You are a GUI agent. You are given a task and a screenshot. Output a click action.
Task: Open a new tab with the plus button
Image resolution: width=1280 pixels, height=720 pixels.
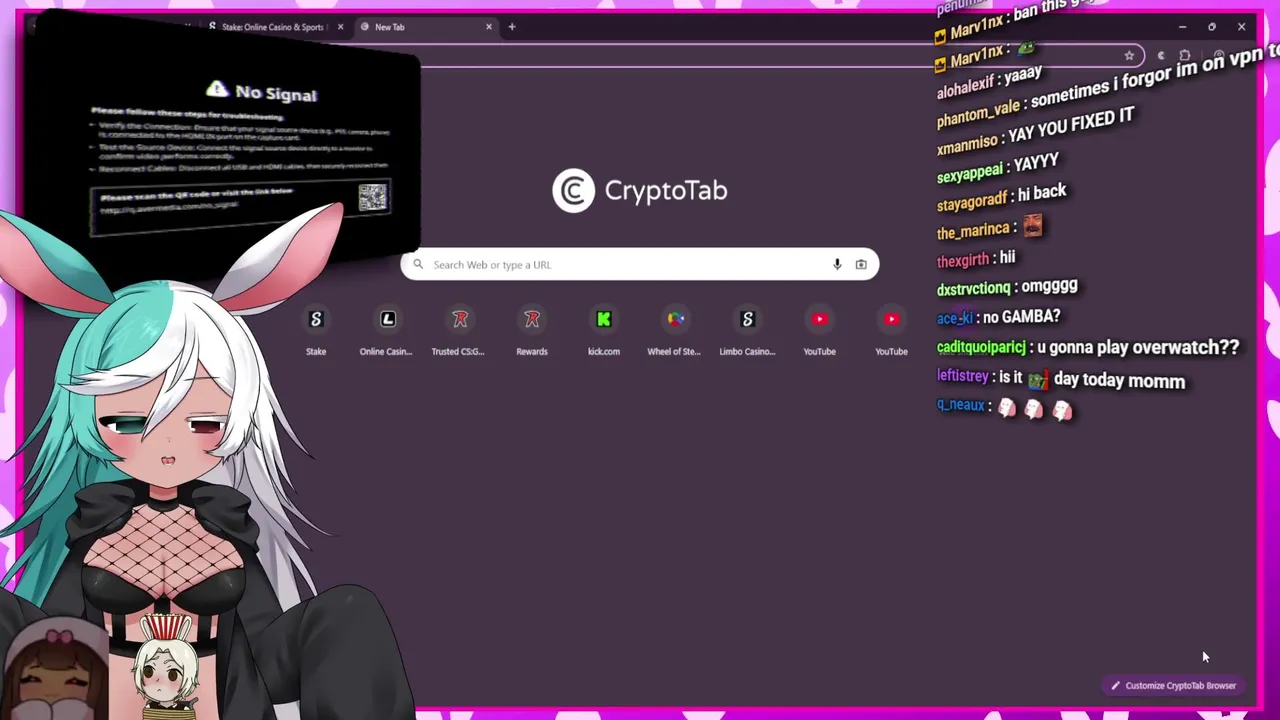(x=512, y=27)
